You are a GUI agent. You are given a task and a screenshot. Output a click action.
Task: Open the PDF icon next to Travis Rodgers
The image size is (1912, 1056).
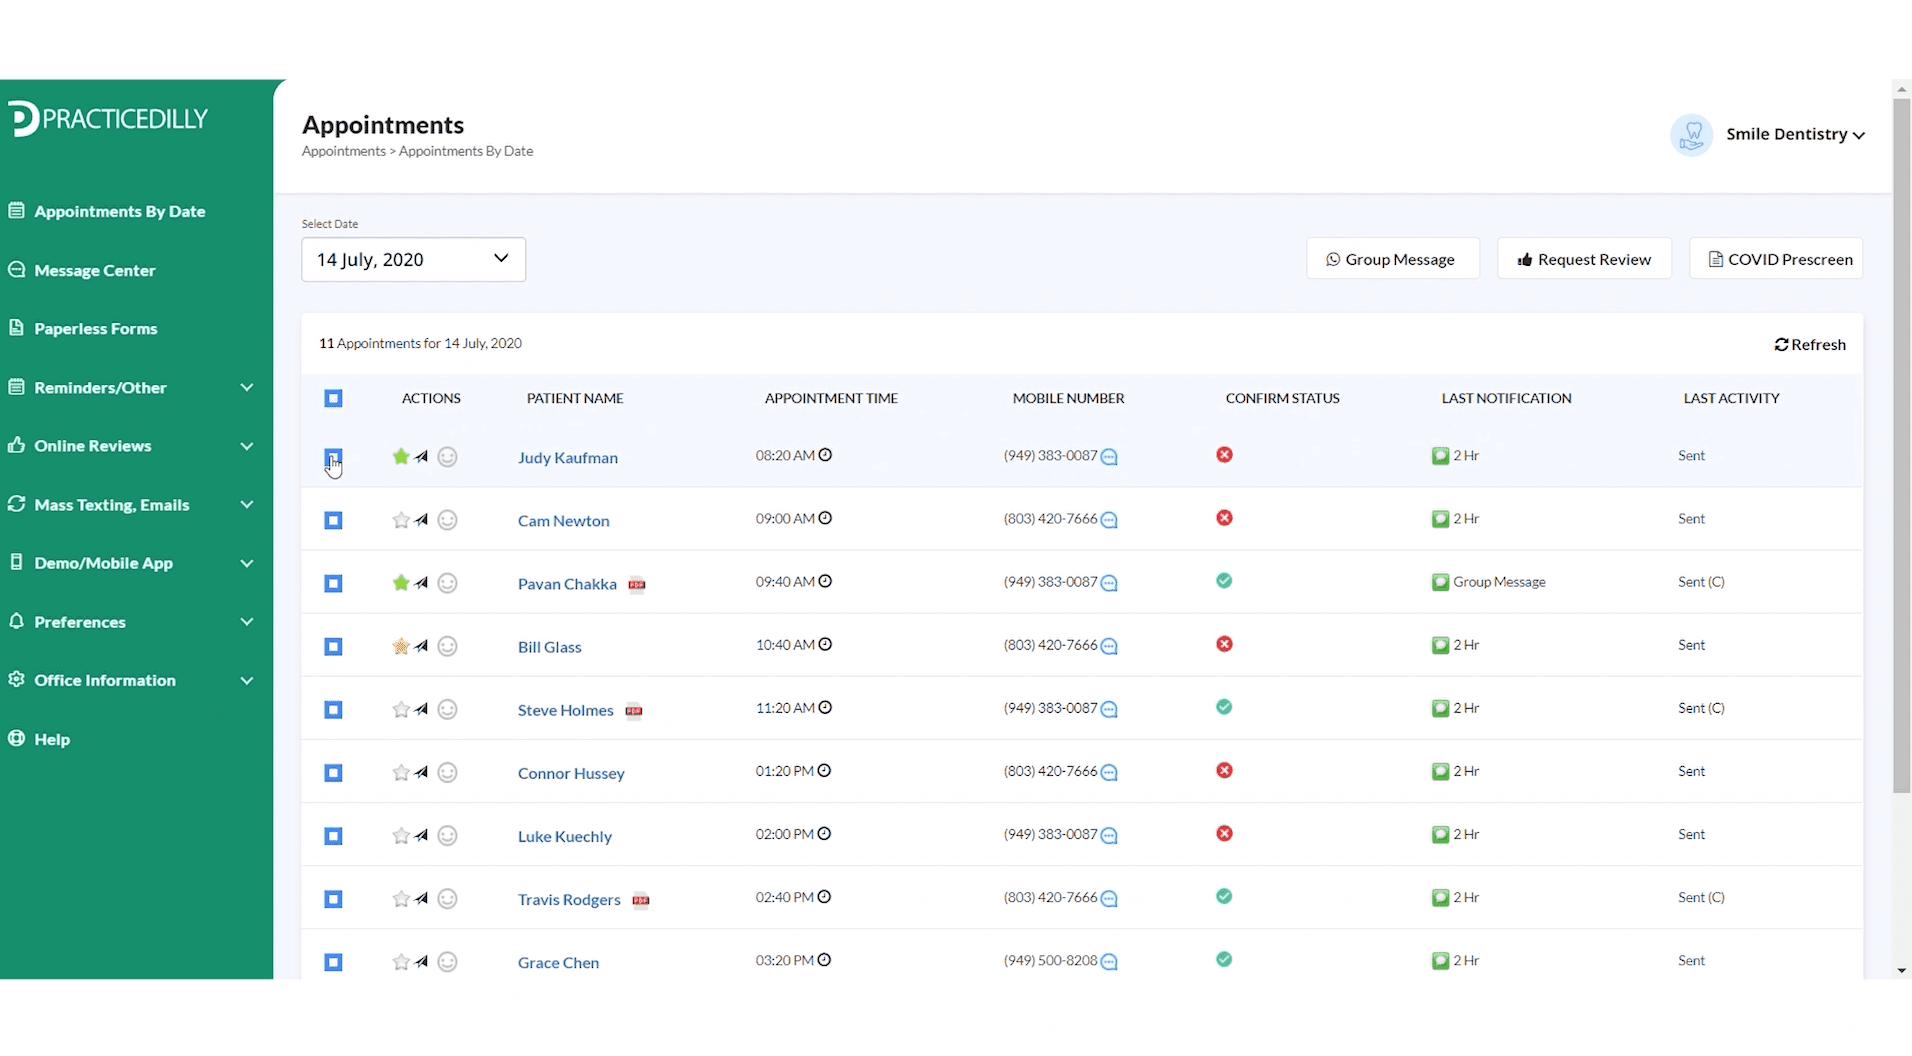[x=641, y=900]
